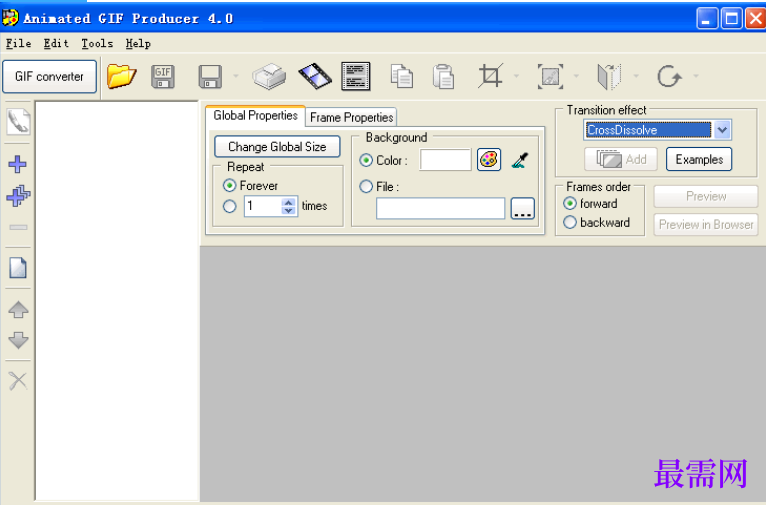Select the eyedropper color picker icon
Viewport: 766px width, 505px height.
click(520, 160)
